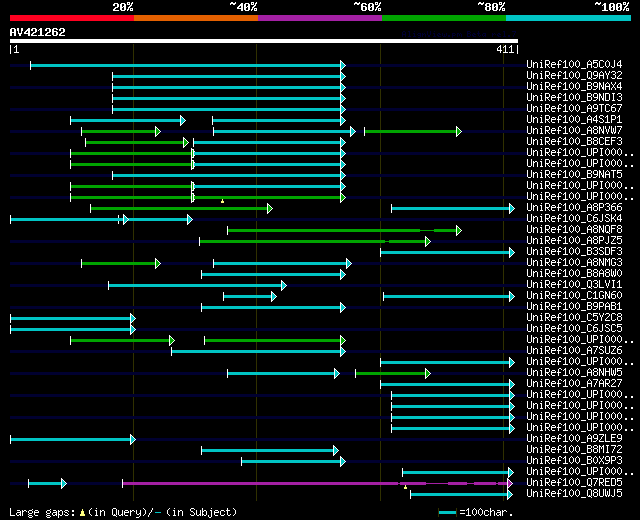Open hit UniRef100_A4S1P1

(574, 119)
